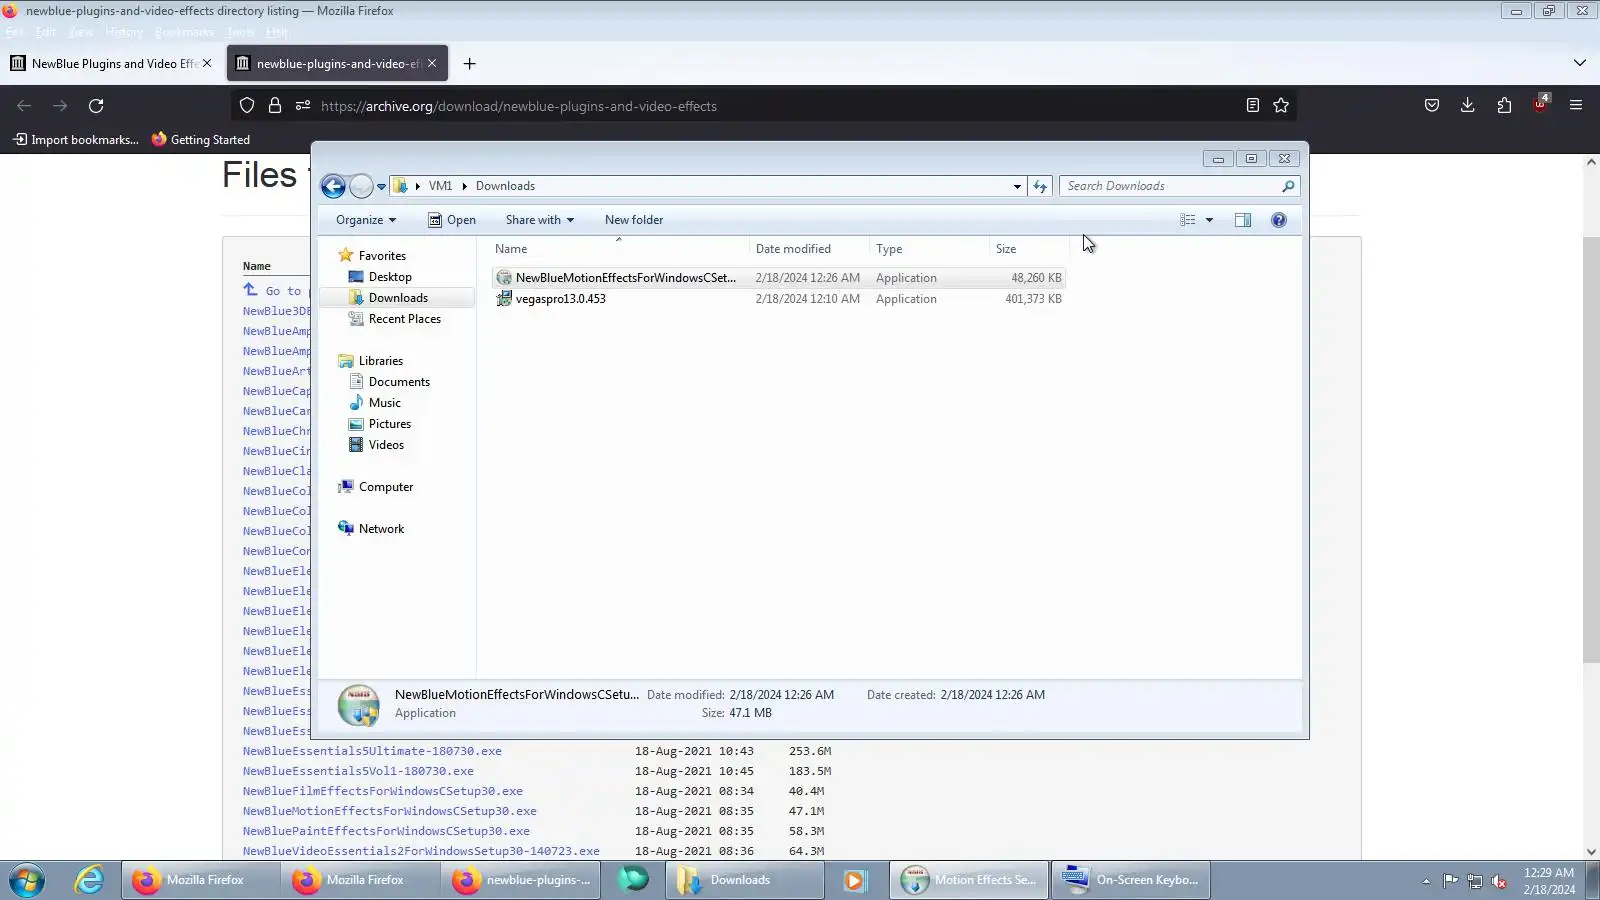The height and width of the screenshot is (900, 1600).
Task: Click the search magnifier in Explorer
Action: point(1288,186)
